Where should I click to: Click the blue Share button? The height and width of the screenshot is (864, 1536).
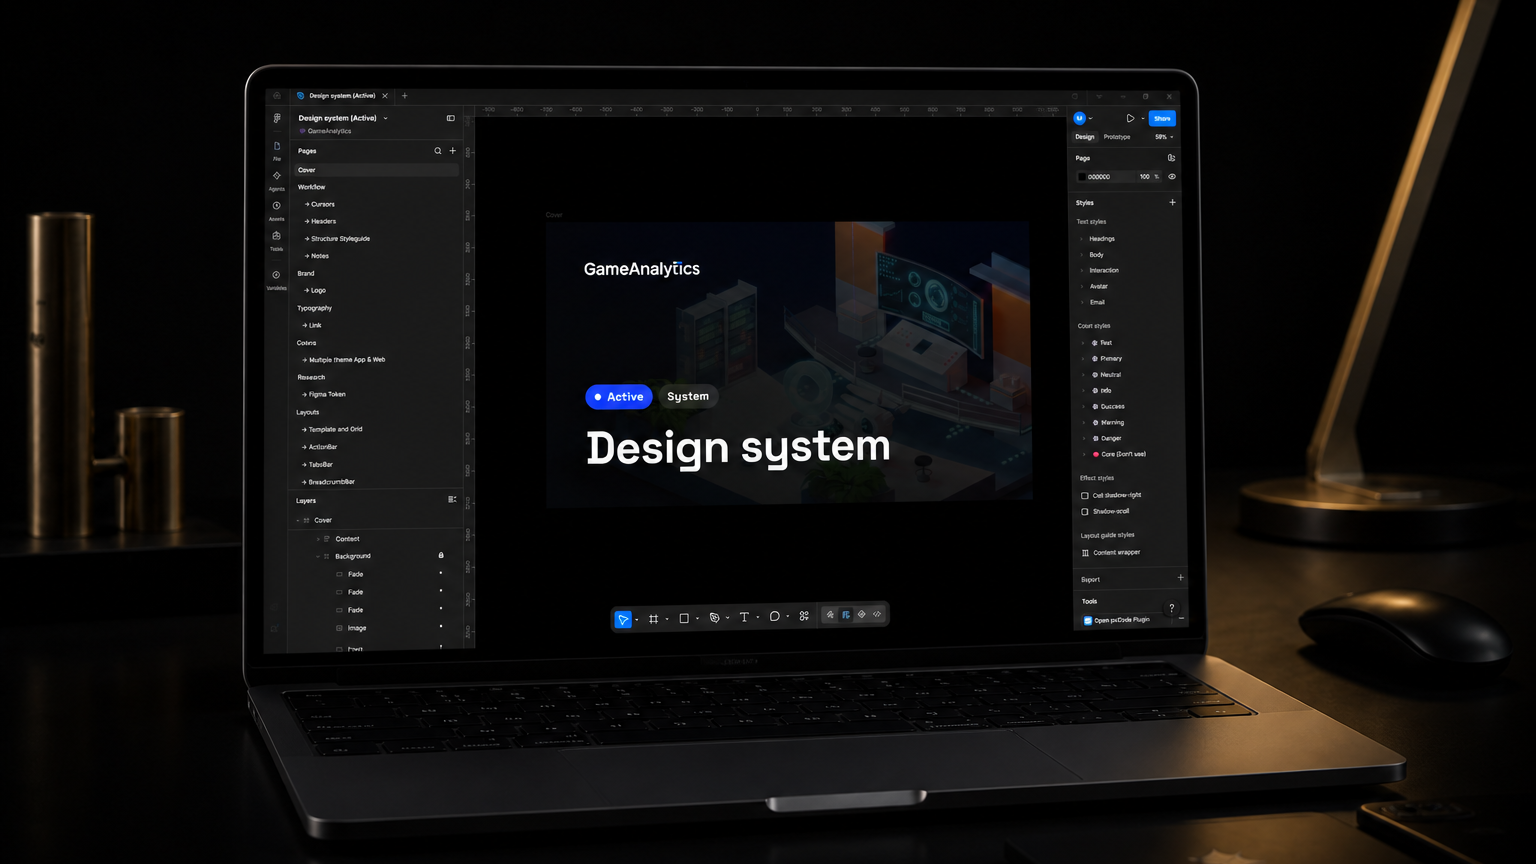tap(1162, 118)
